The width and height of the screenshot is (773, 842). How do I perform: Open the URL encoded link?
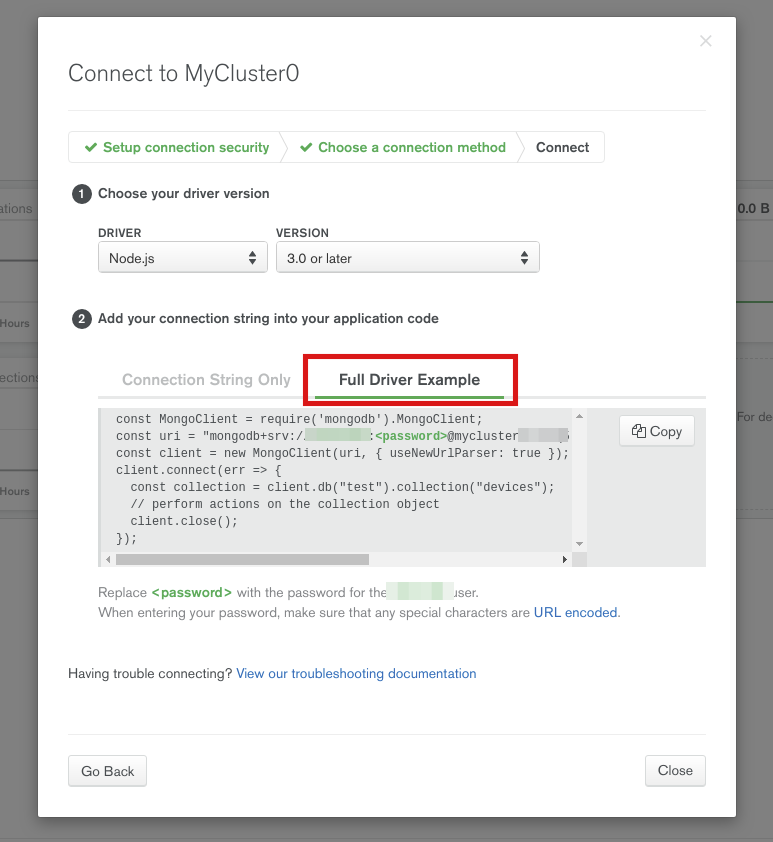pyautogui.click(x=576, y=612)
